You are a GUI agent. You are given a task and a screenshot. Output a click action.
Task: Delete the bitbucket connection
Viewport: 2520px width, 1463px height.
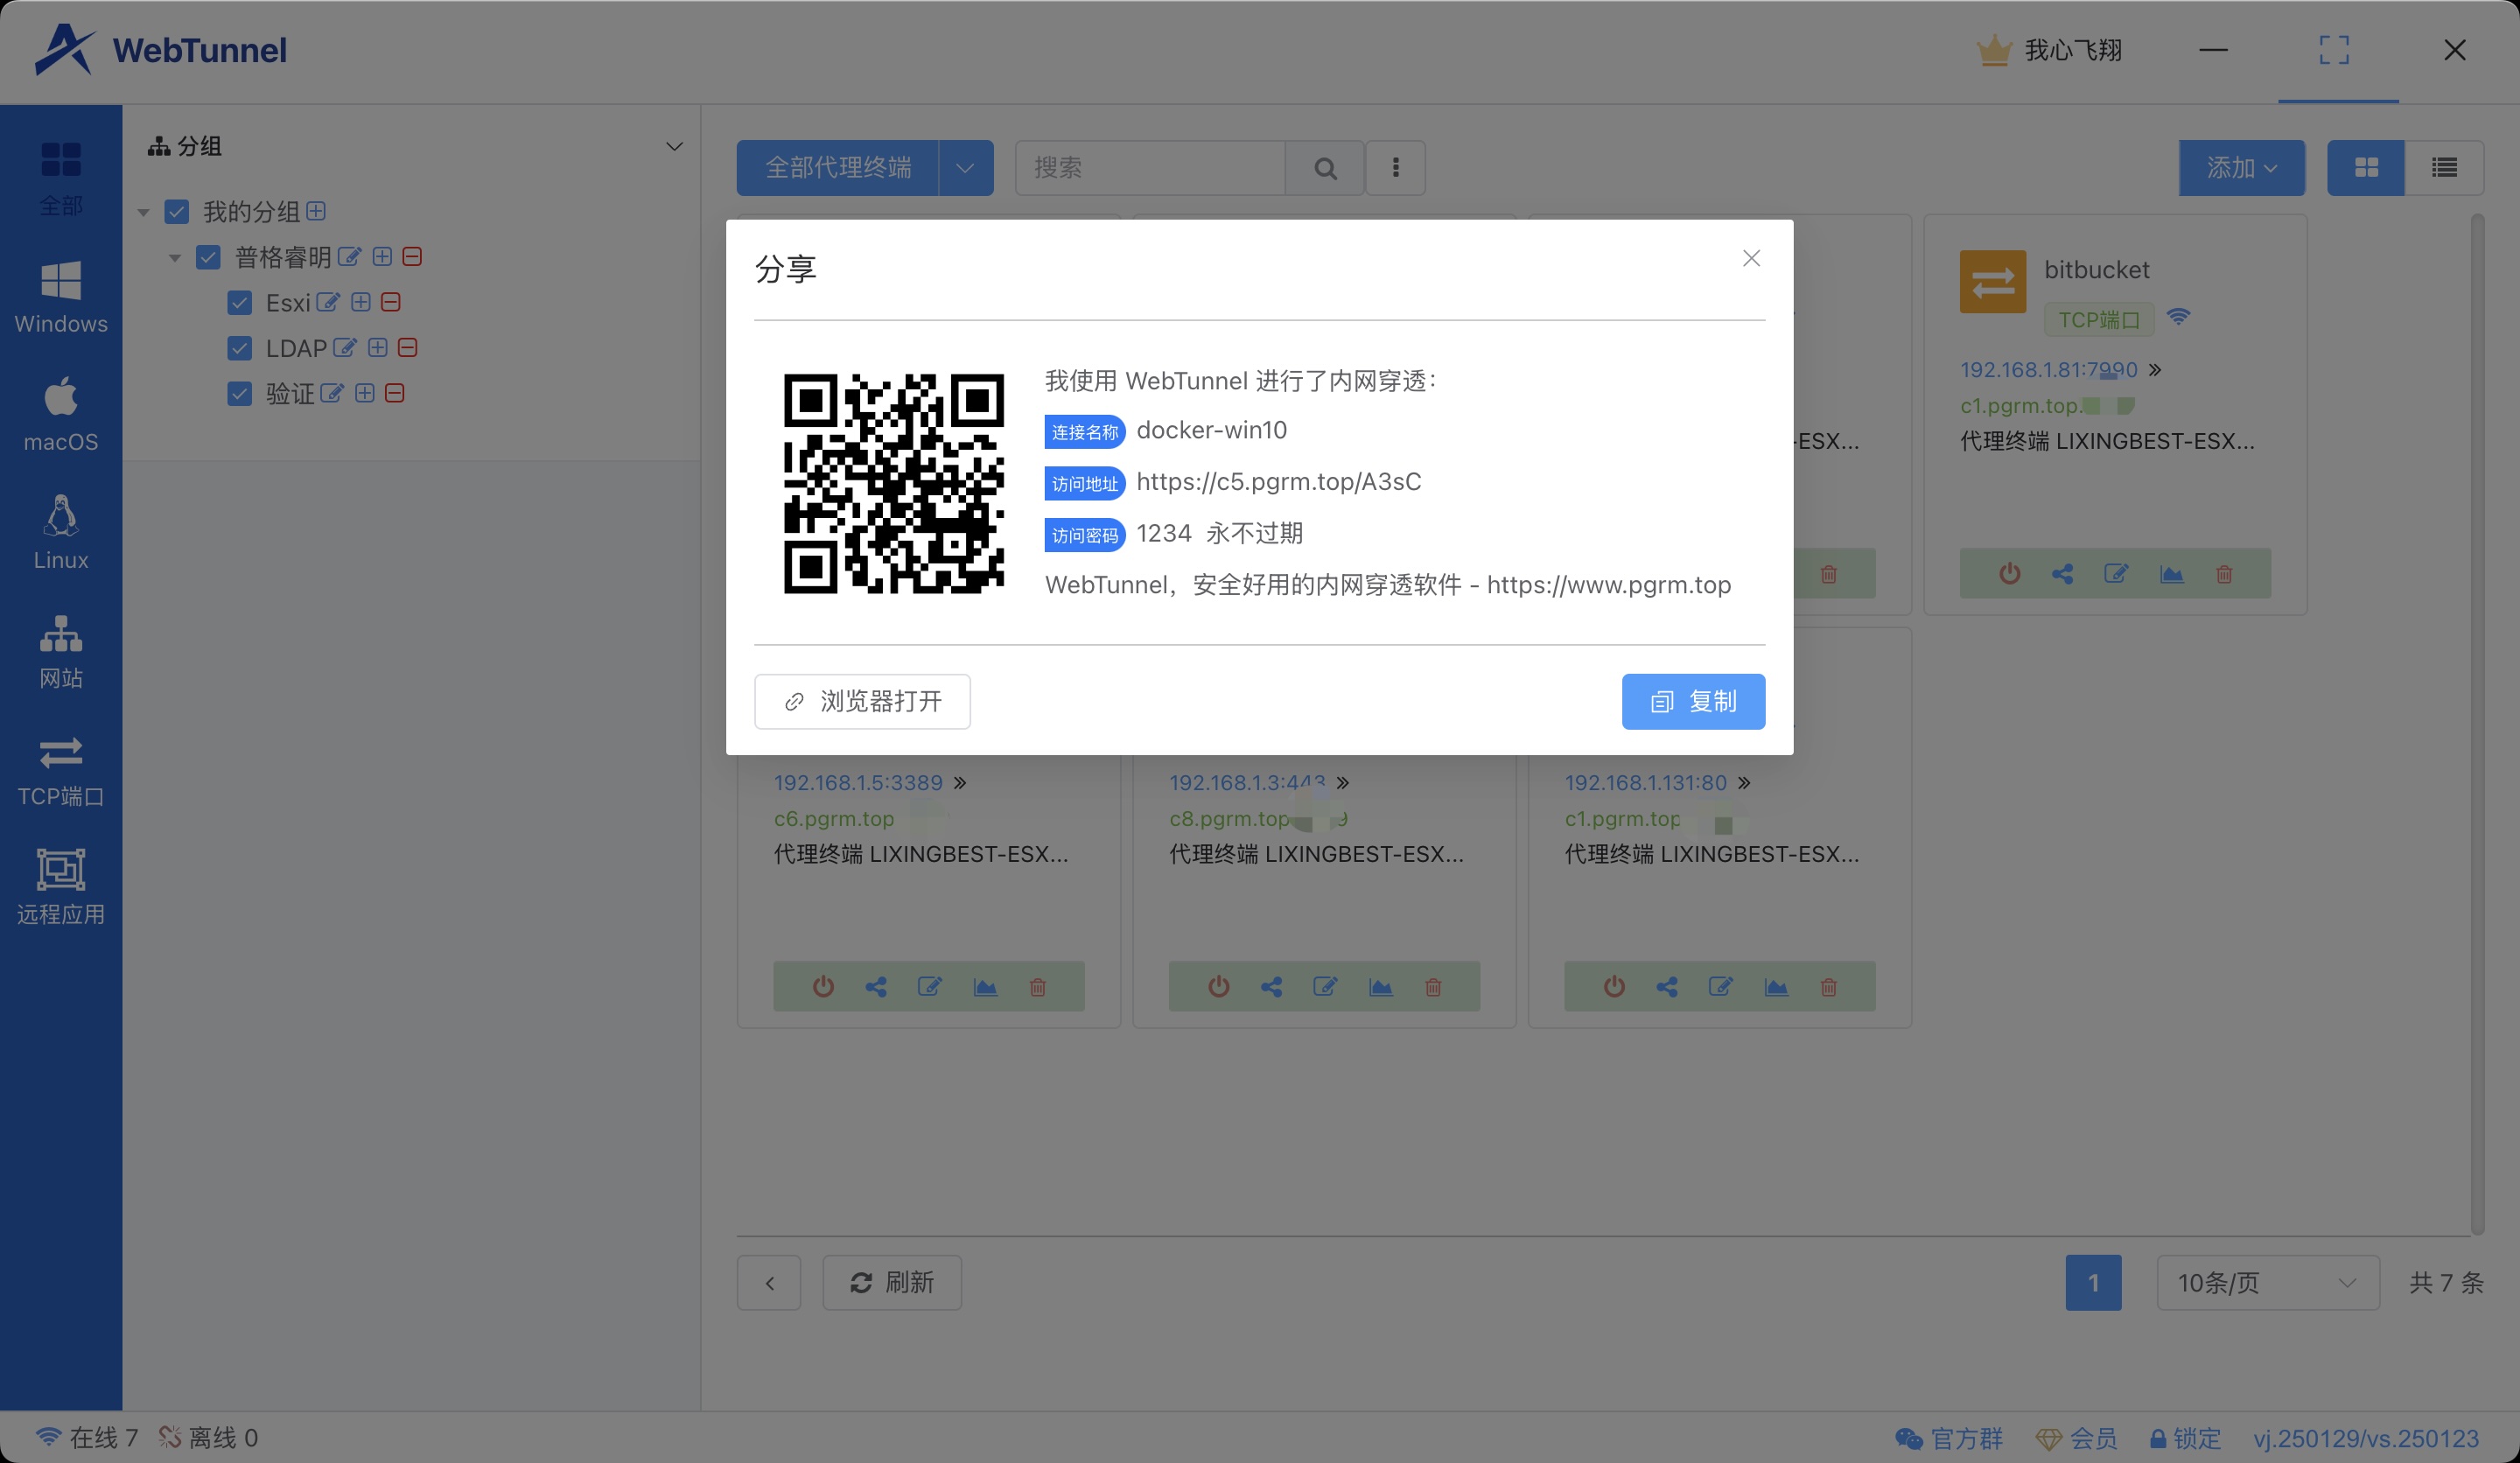[2224, 574]
